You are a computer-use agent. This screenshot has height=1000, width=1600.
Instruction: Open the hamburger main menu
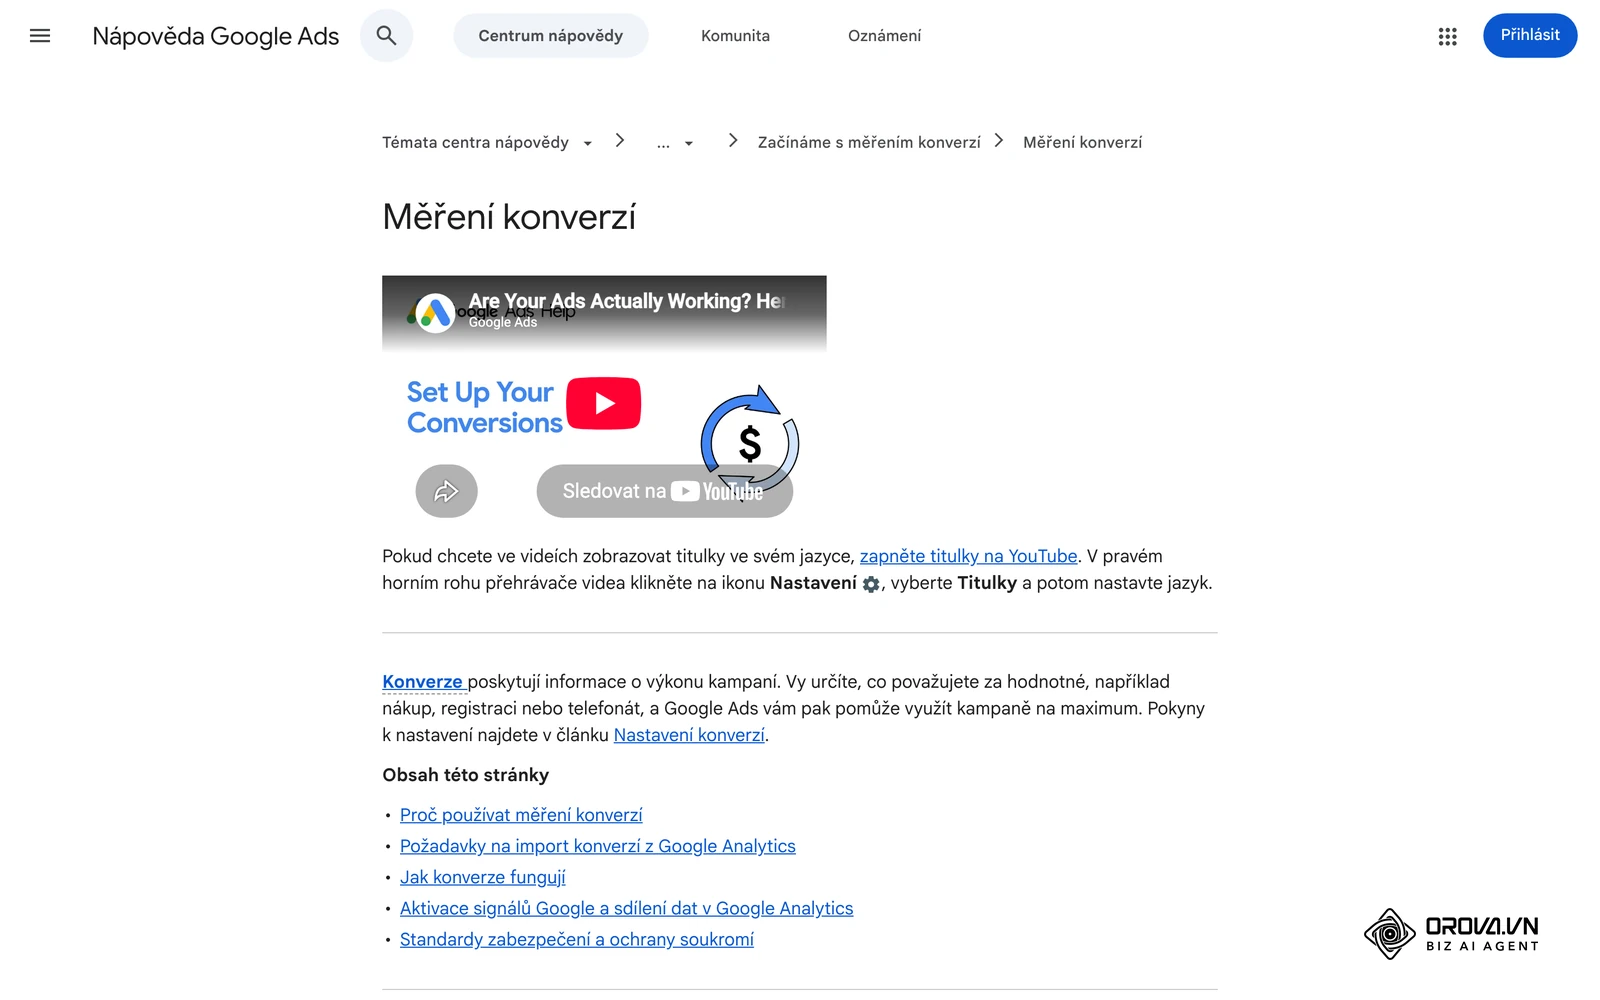click(x=40, y=36)
